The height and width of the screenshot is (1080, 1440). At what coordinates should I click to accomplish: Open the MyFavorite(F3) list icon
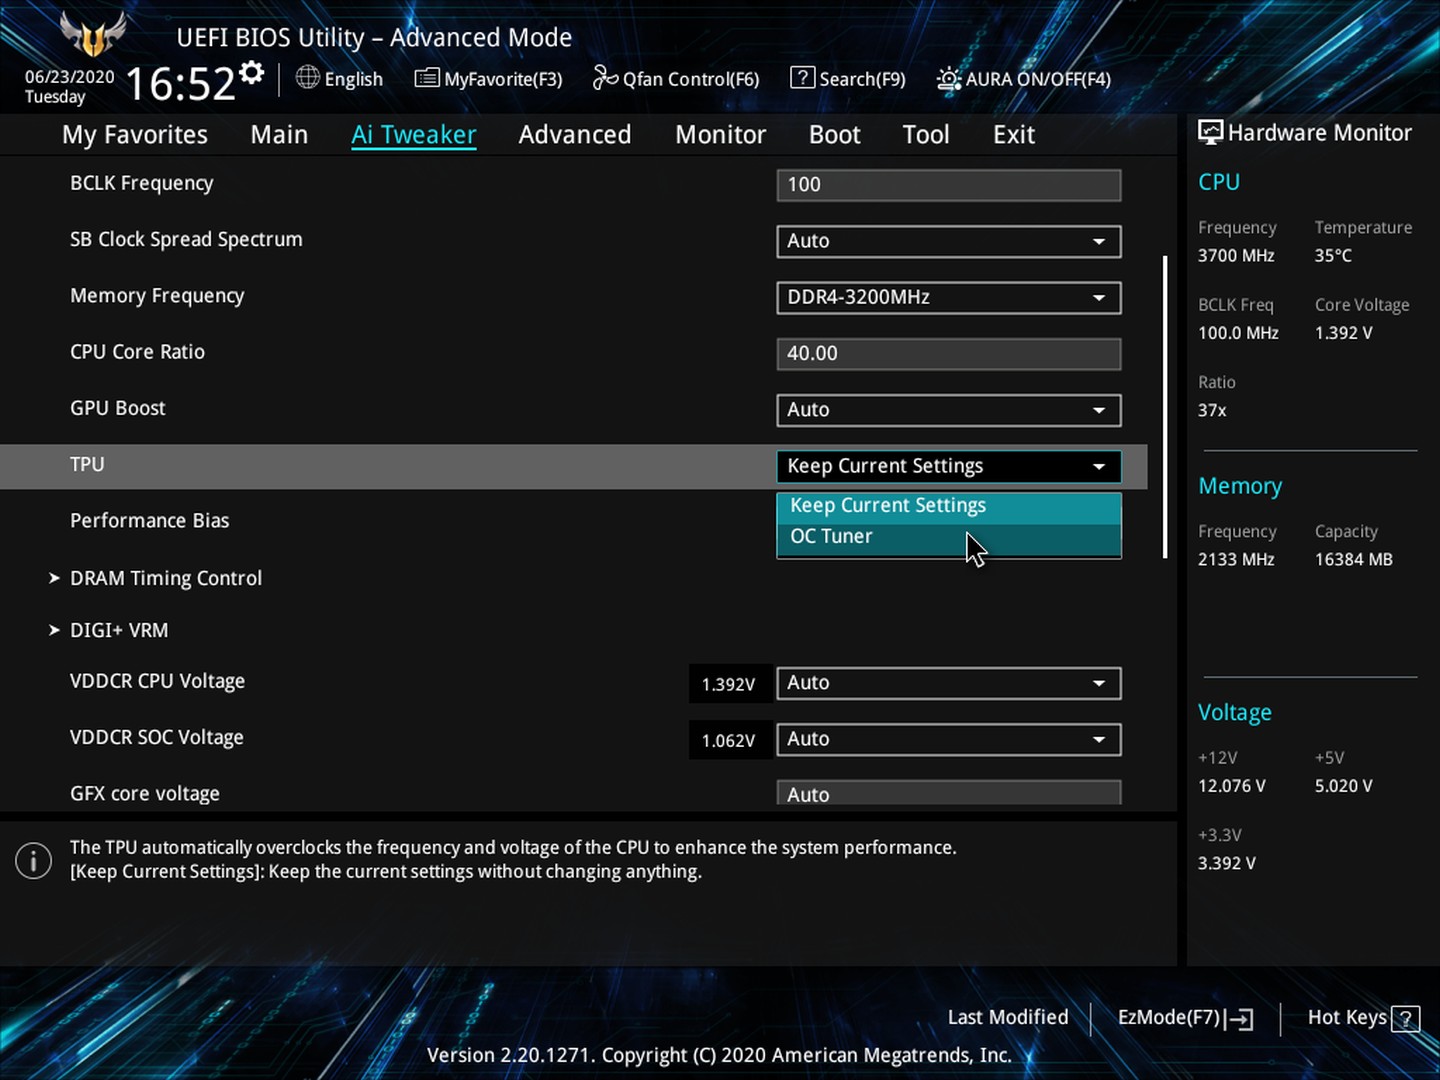427,78
